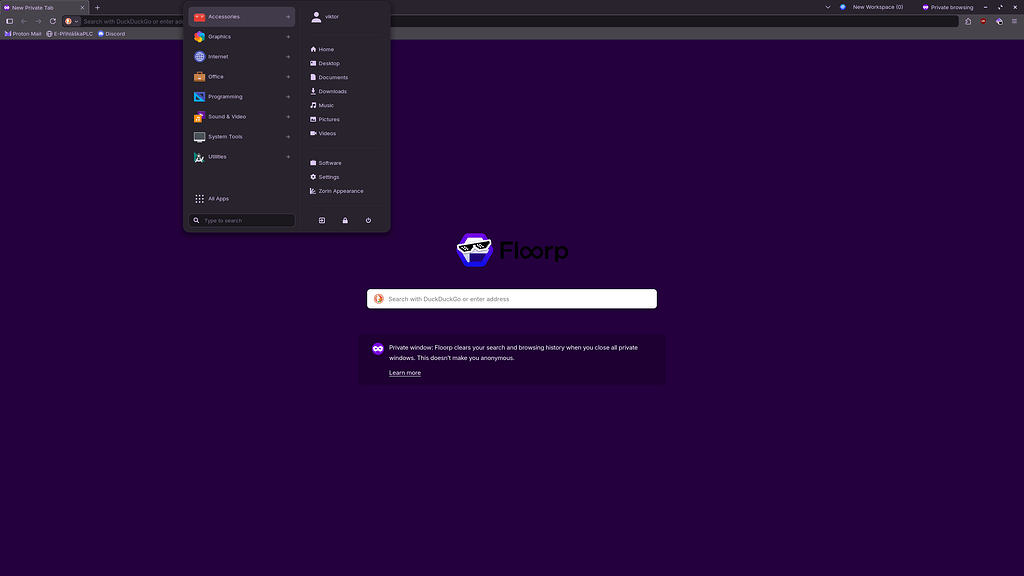Open the Graphics app category

pos(241,37)
